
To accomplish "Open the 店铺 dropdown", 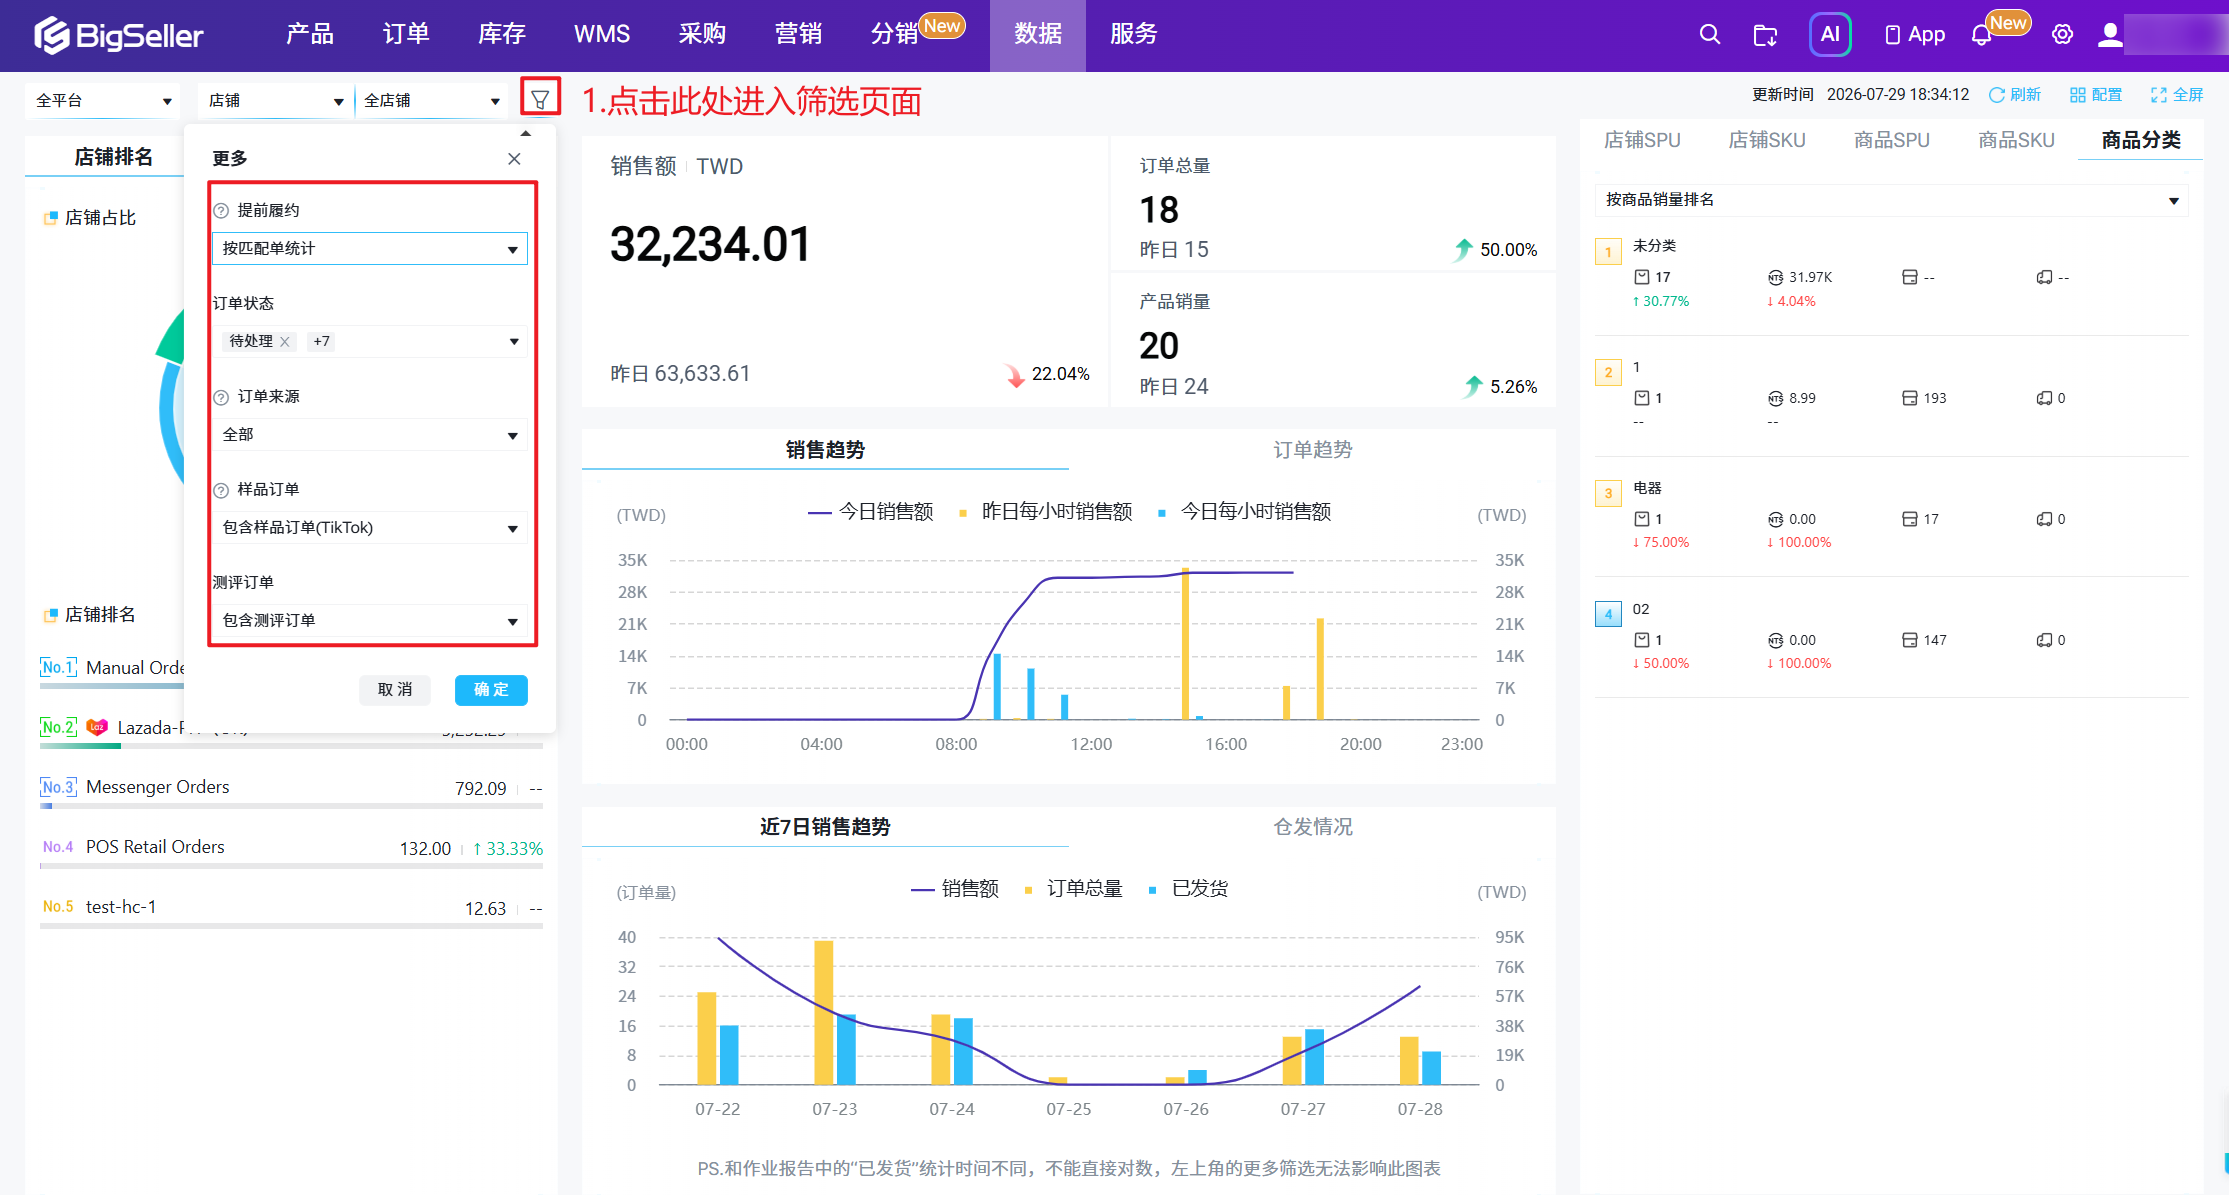I will [275, 101].
